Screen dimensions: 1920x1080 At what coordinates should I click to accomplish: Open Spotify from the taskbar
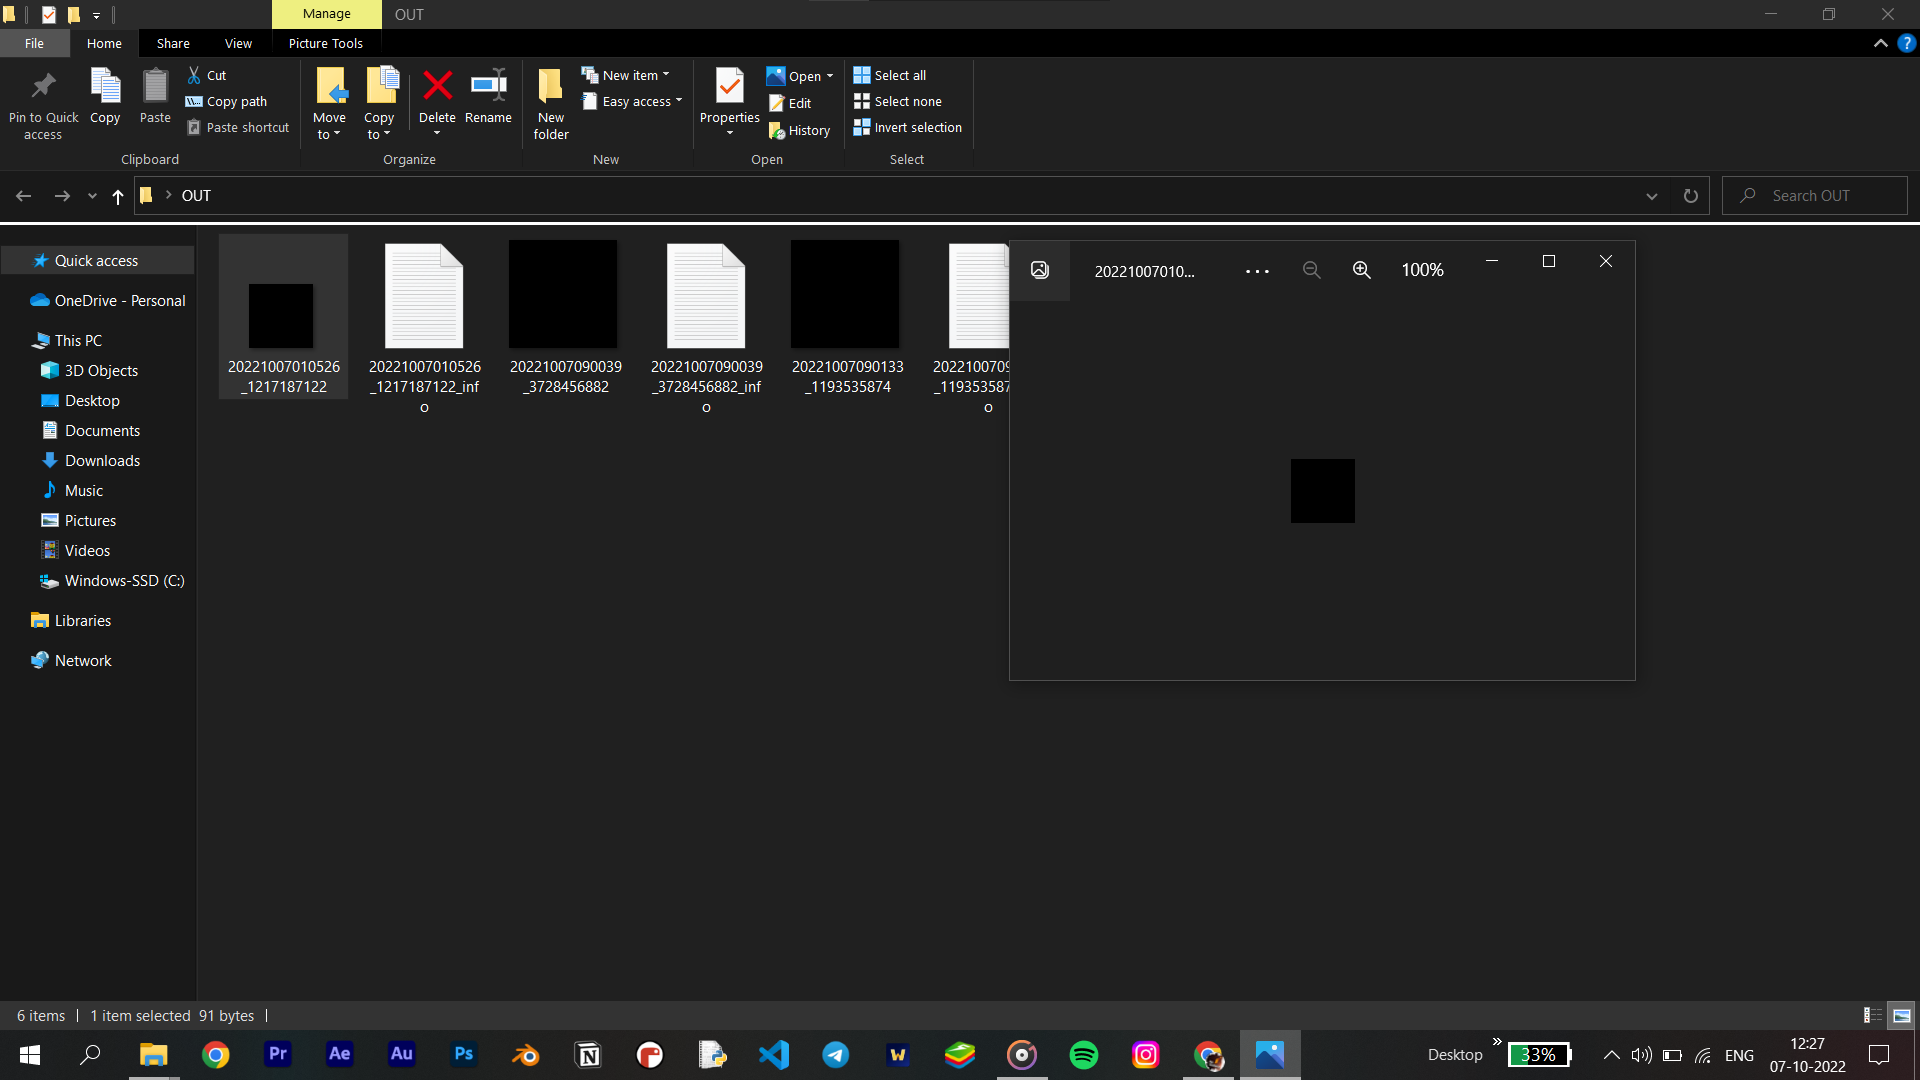coord(1083,1055)
